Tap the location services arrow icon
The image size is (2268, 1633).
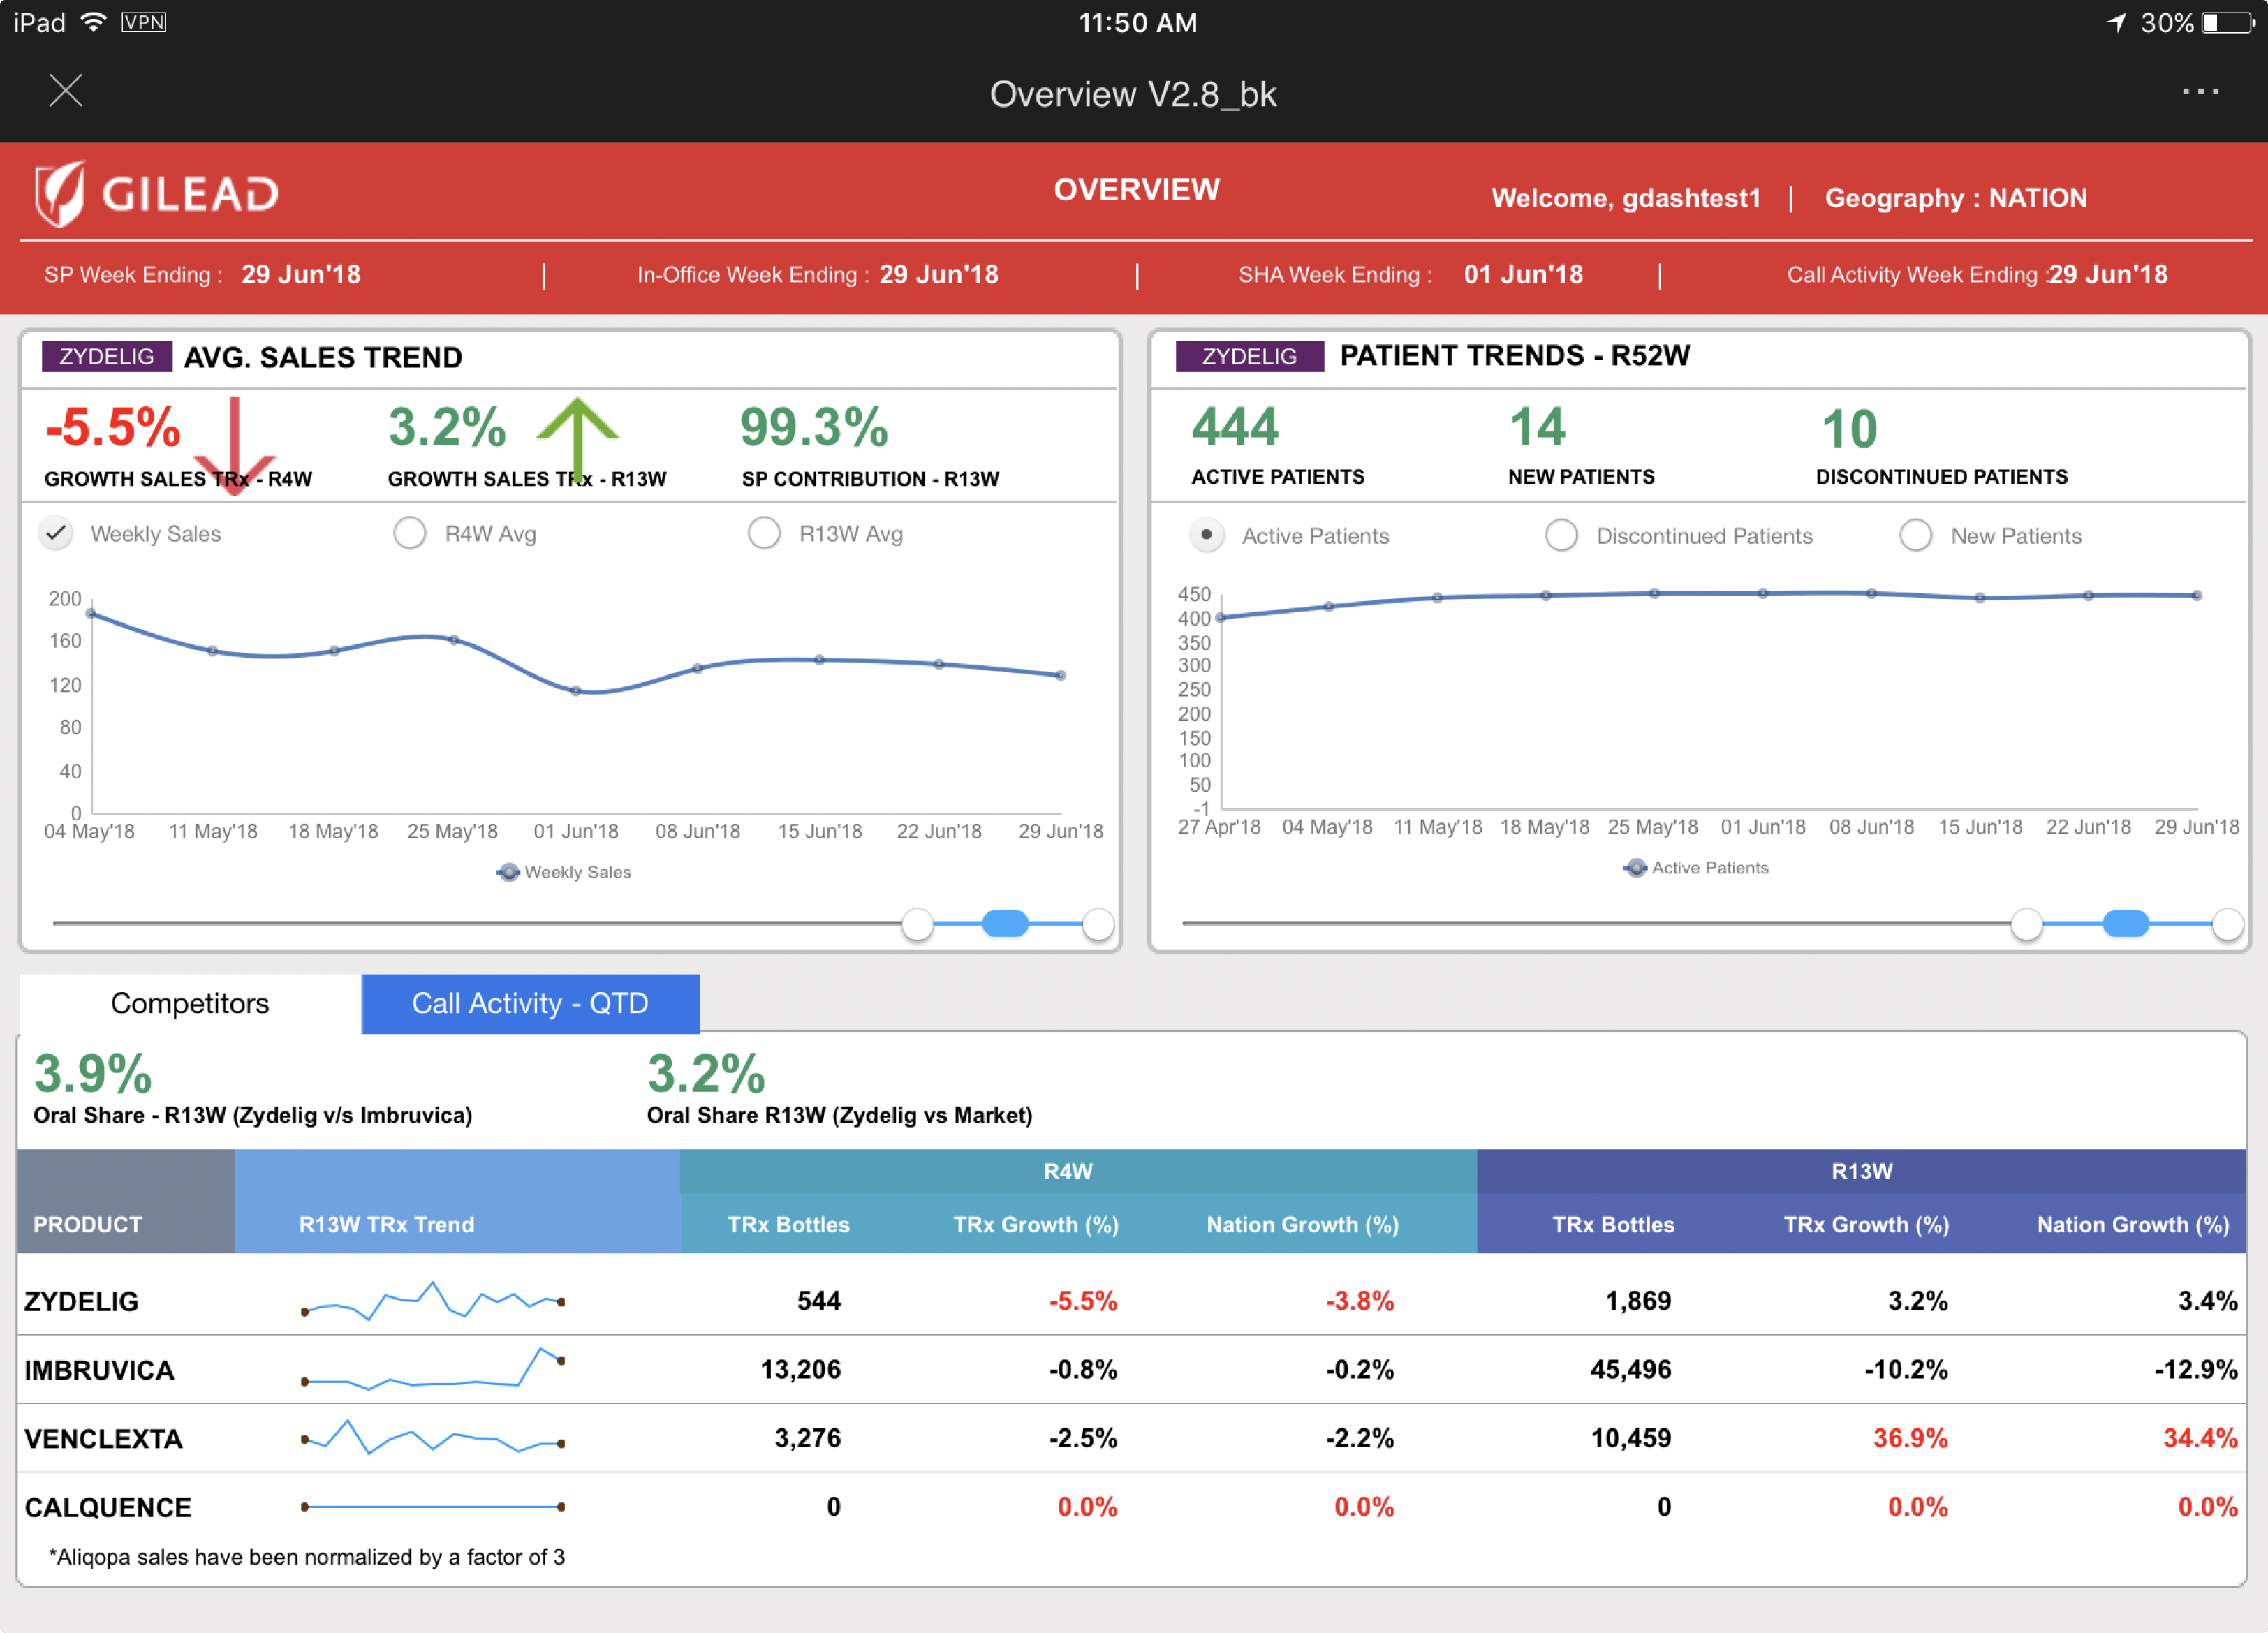(2116, 22)
